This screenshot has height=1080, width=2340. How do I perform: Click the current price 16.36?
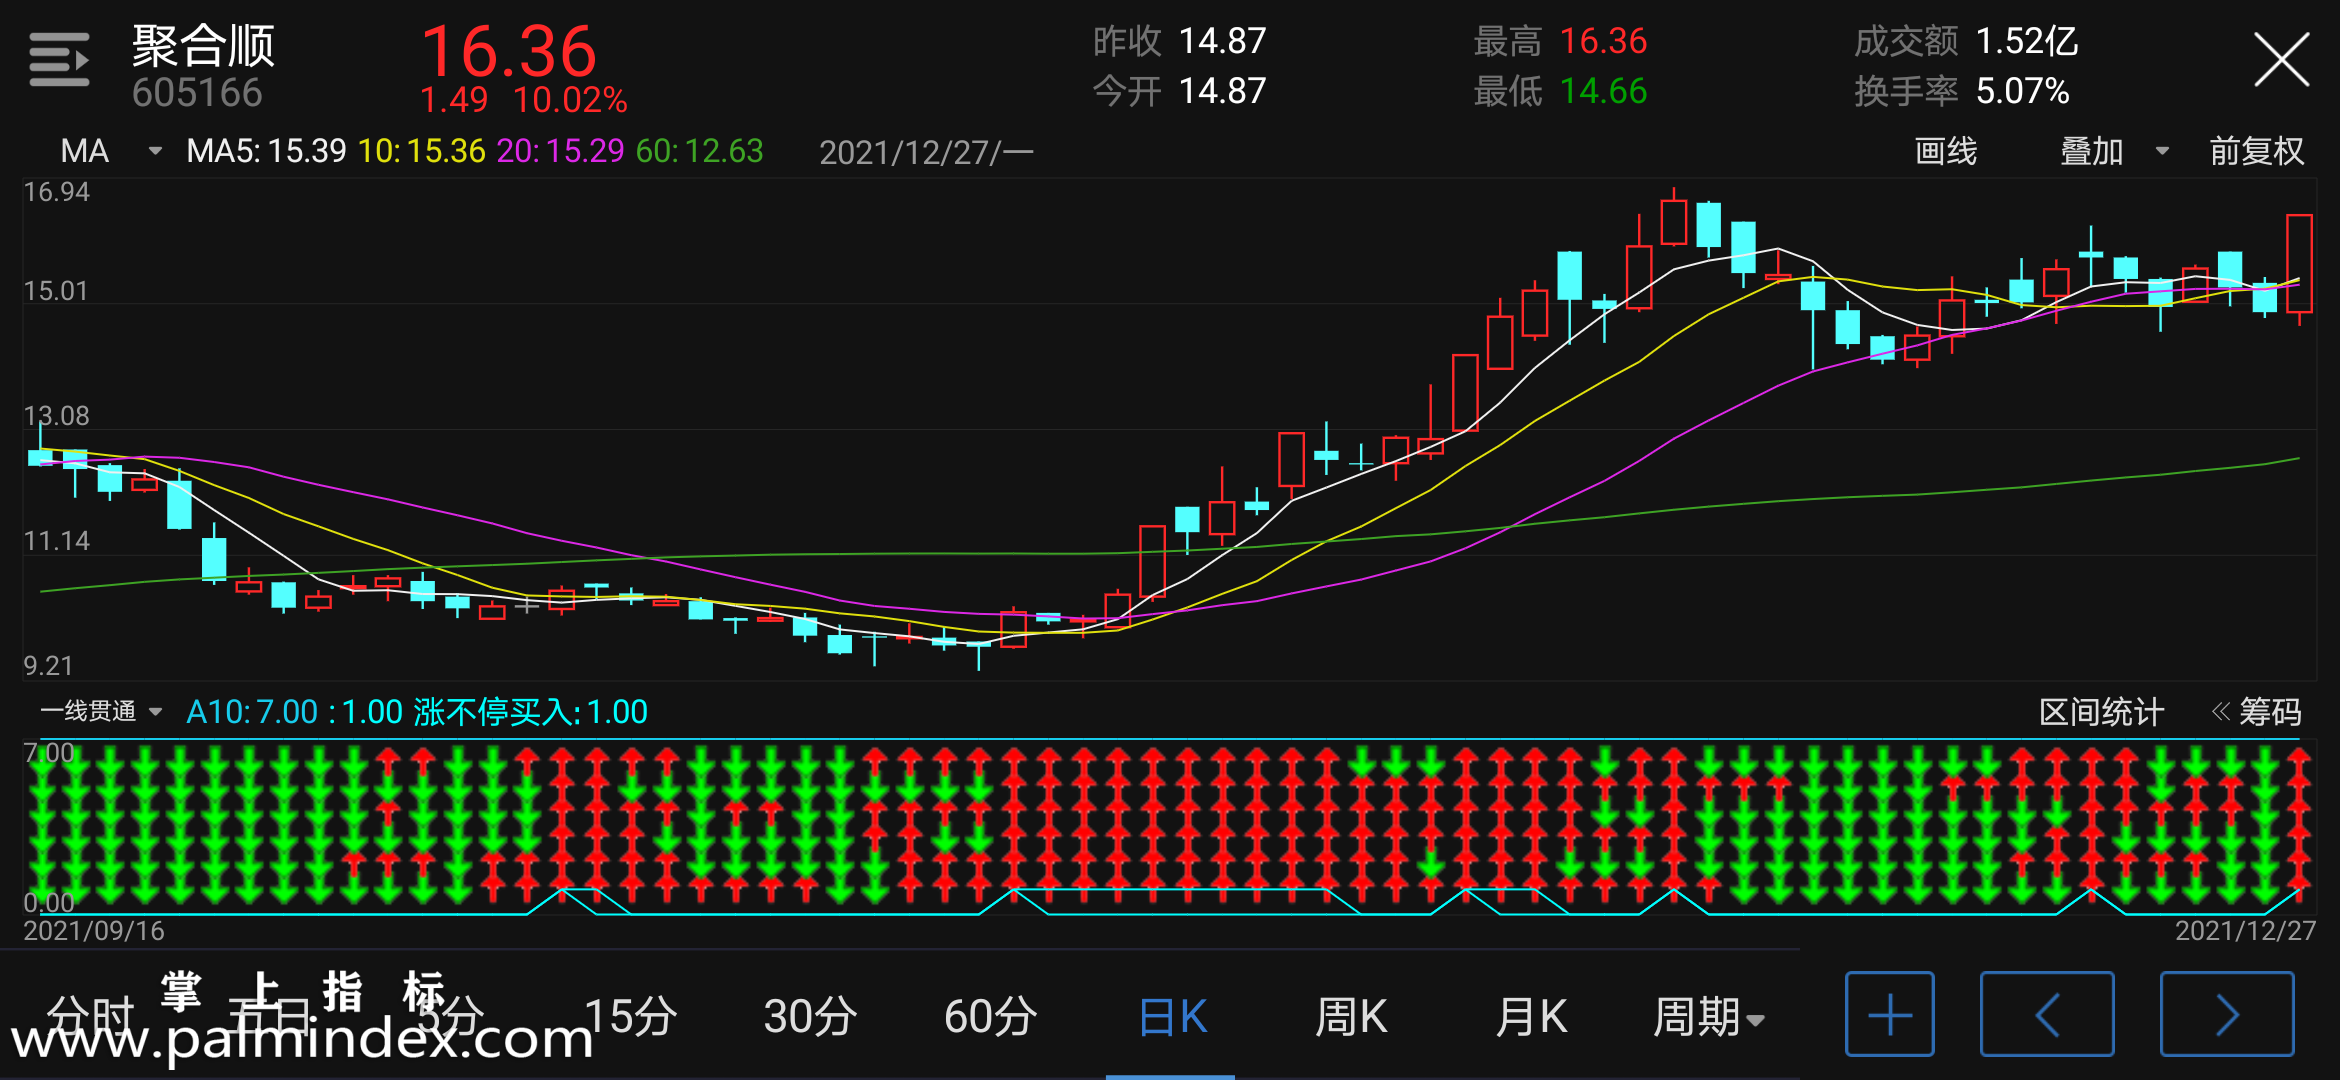509,51
